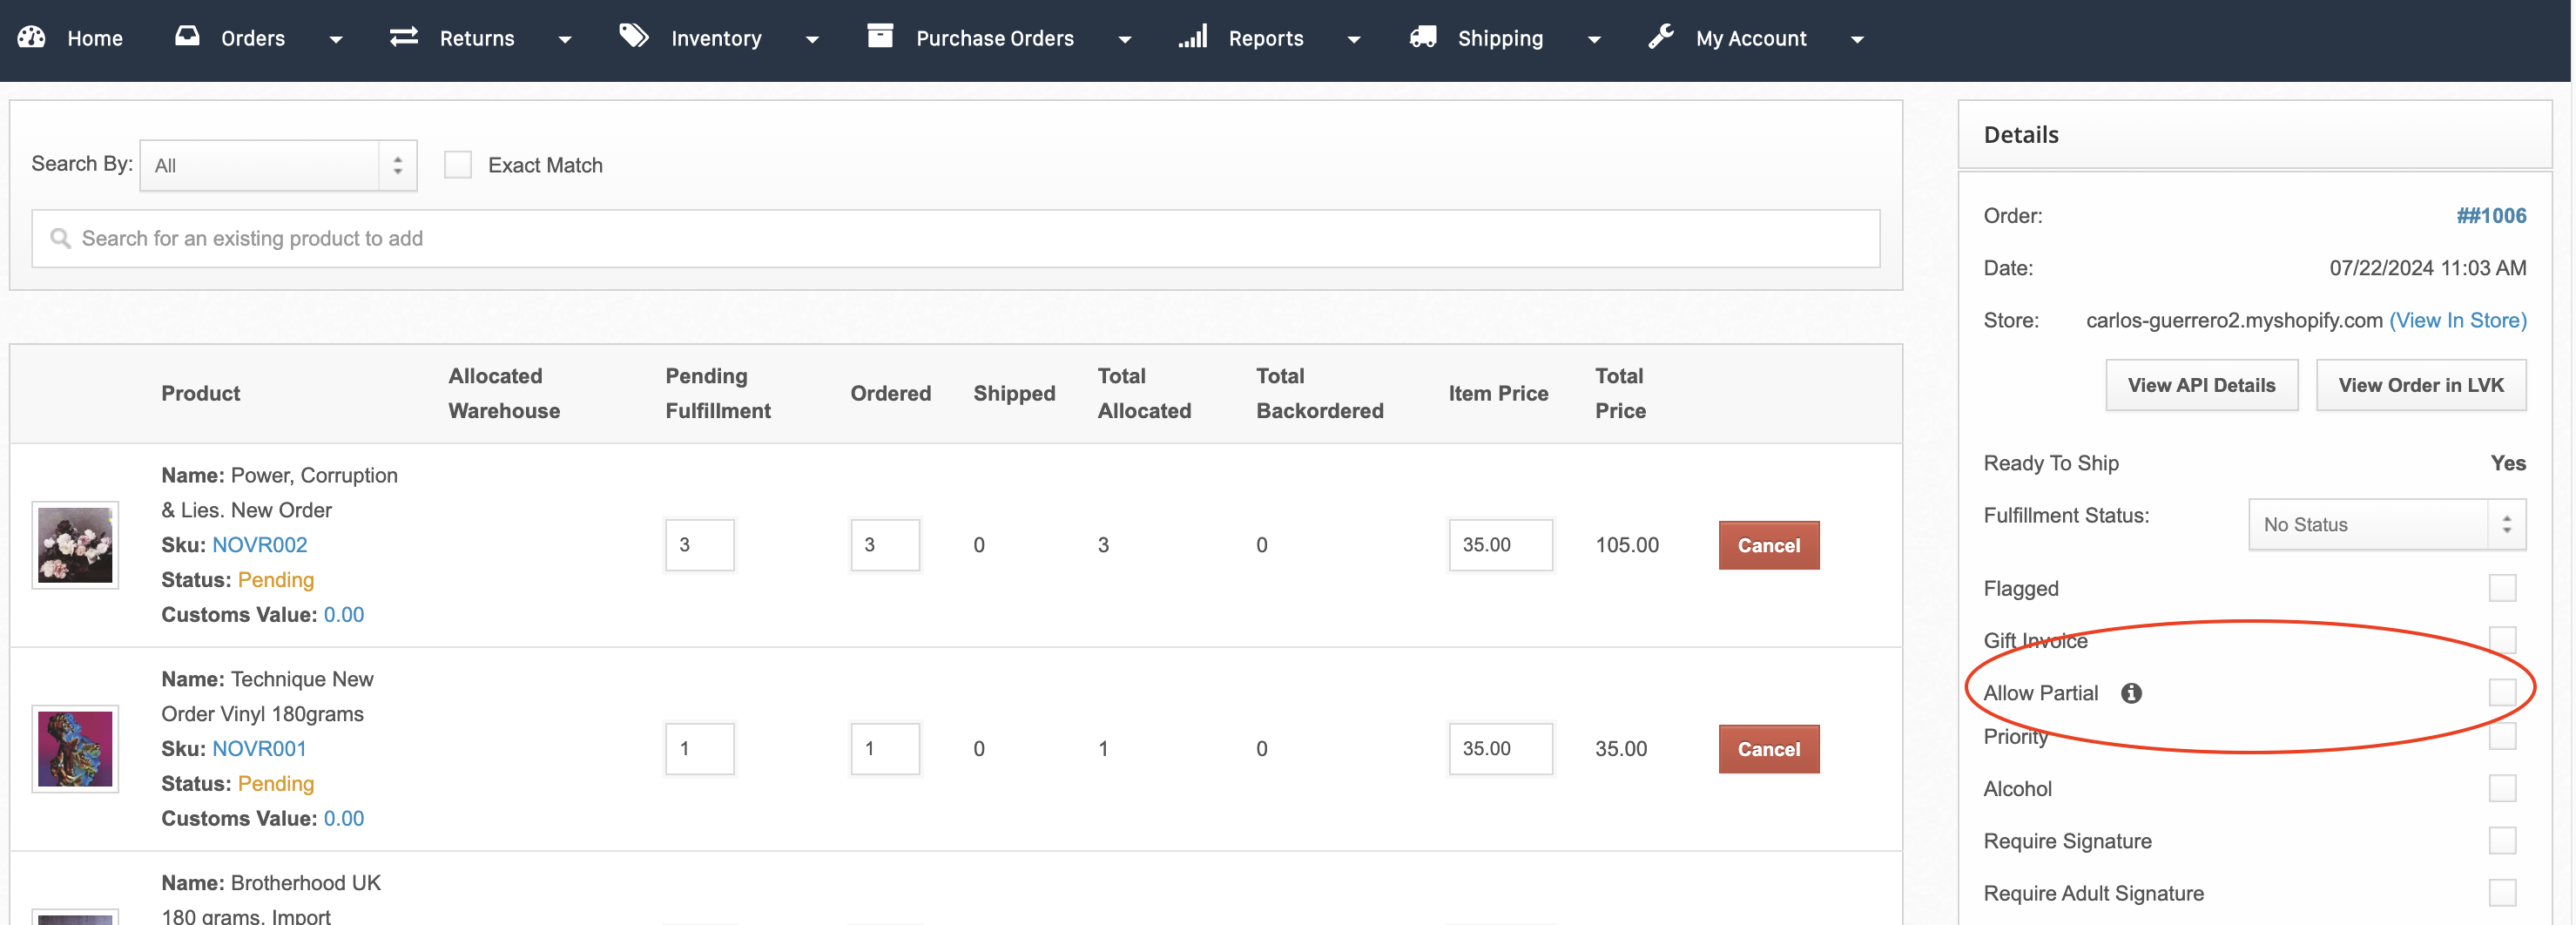The image size is (2576, 925).
Task: Check the Flagged checkbox
Action: click(x=2502, y=588)
